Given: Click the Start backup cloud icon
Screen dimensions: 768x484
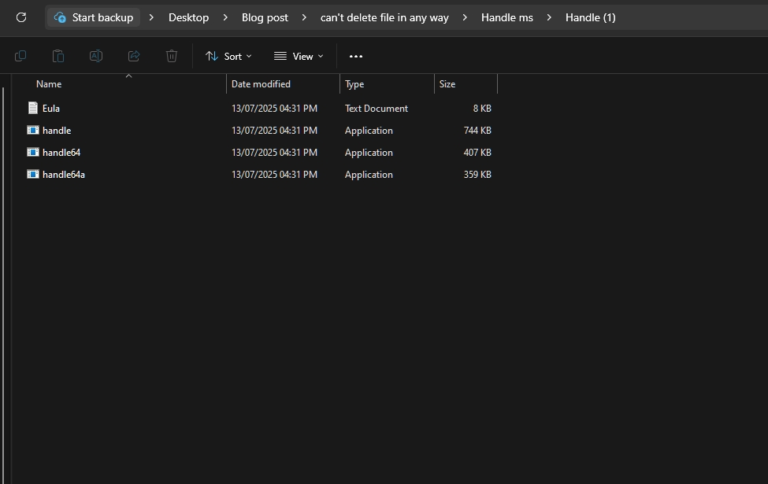Looking at the screenshot, I should pos(60,18).
